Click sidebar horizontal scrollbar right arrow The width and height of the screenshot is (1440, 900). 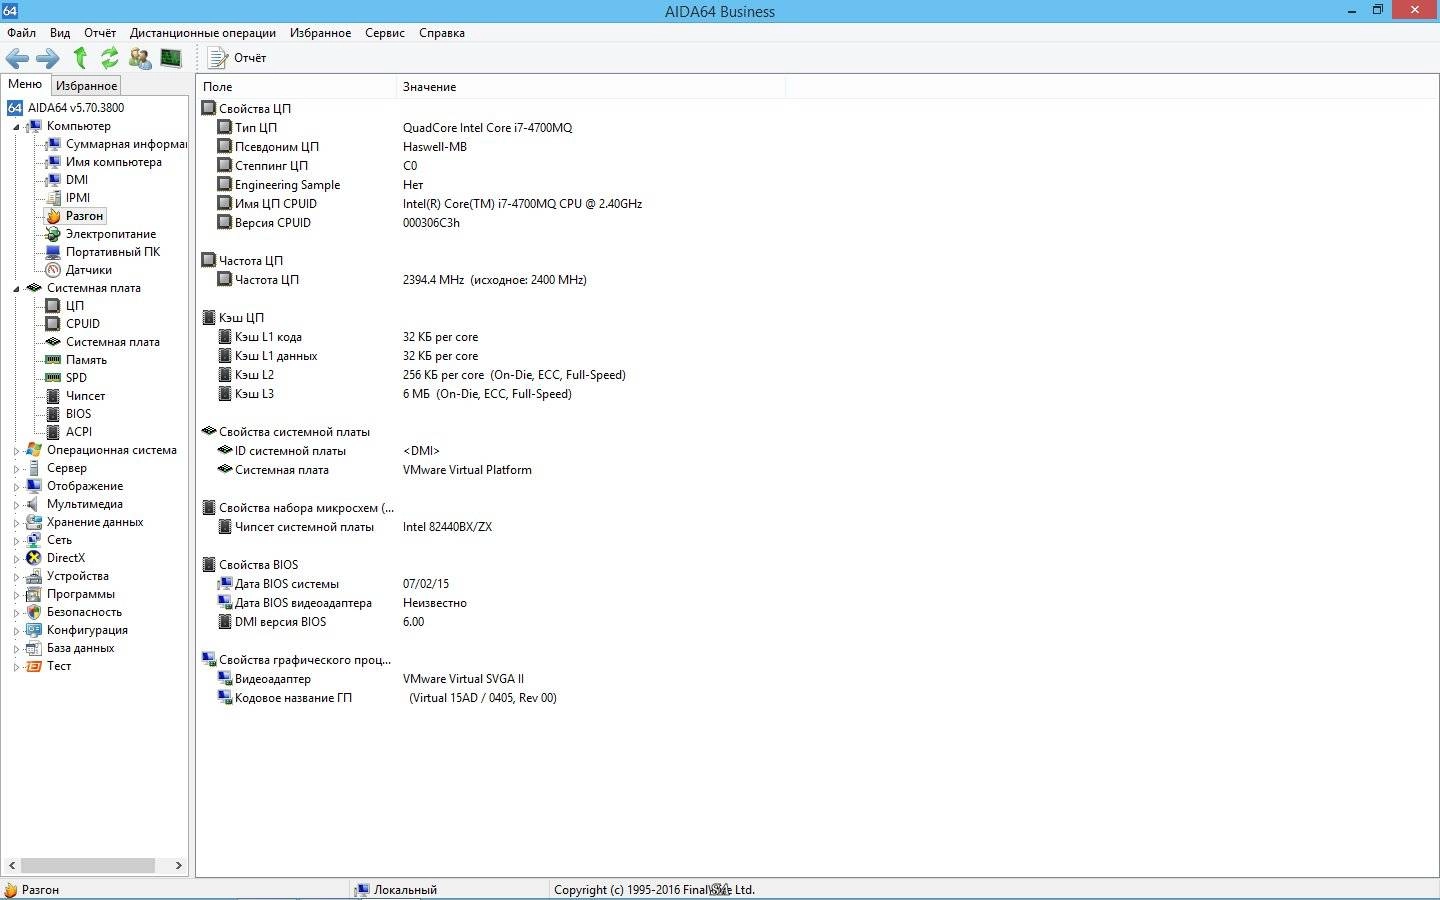(178, 865)
